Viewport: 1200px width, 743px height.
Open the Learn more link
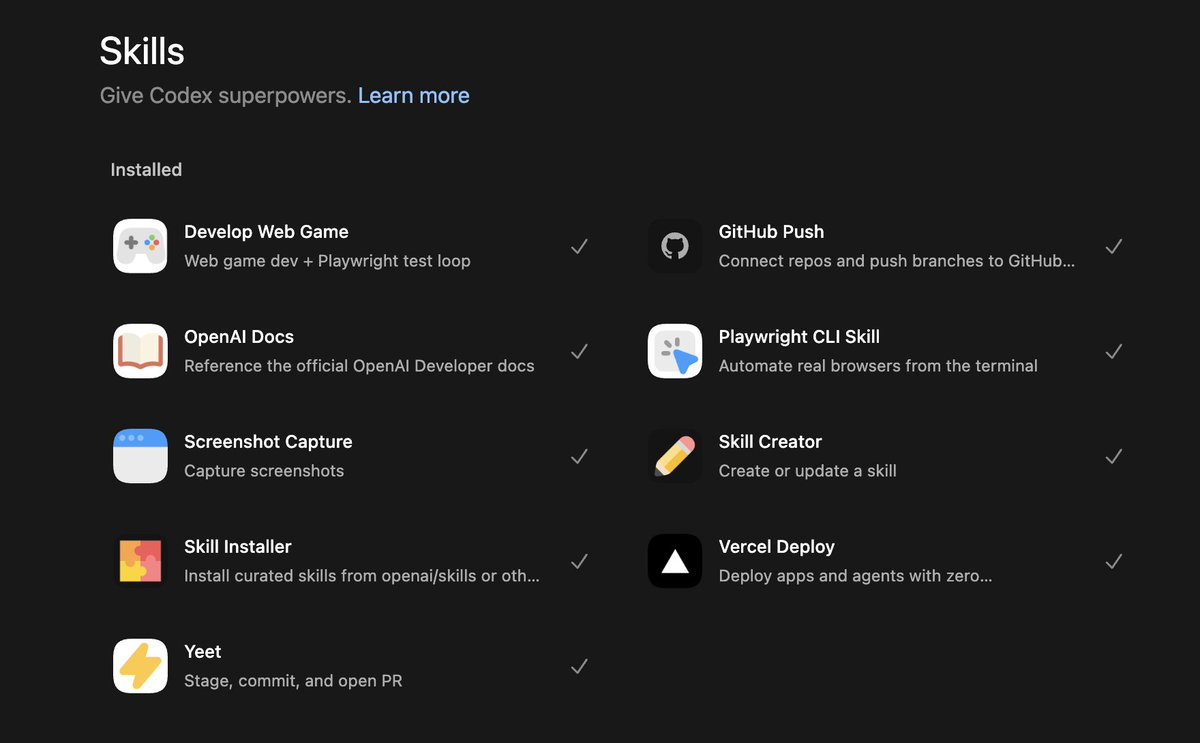click(x=414, y=96)
